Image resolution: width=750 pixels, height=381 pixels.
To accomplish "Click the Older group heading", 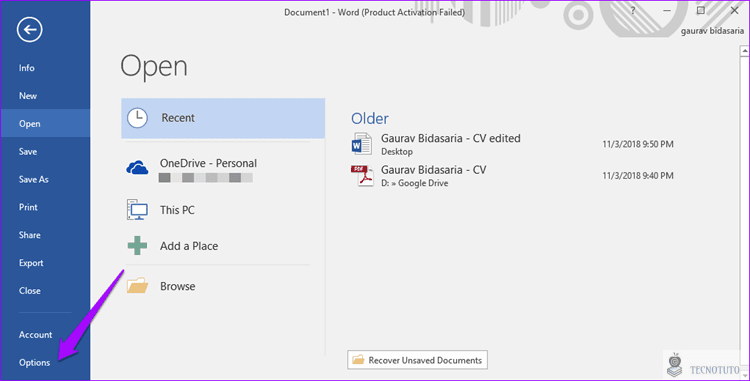I will coord(370,118).
